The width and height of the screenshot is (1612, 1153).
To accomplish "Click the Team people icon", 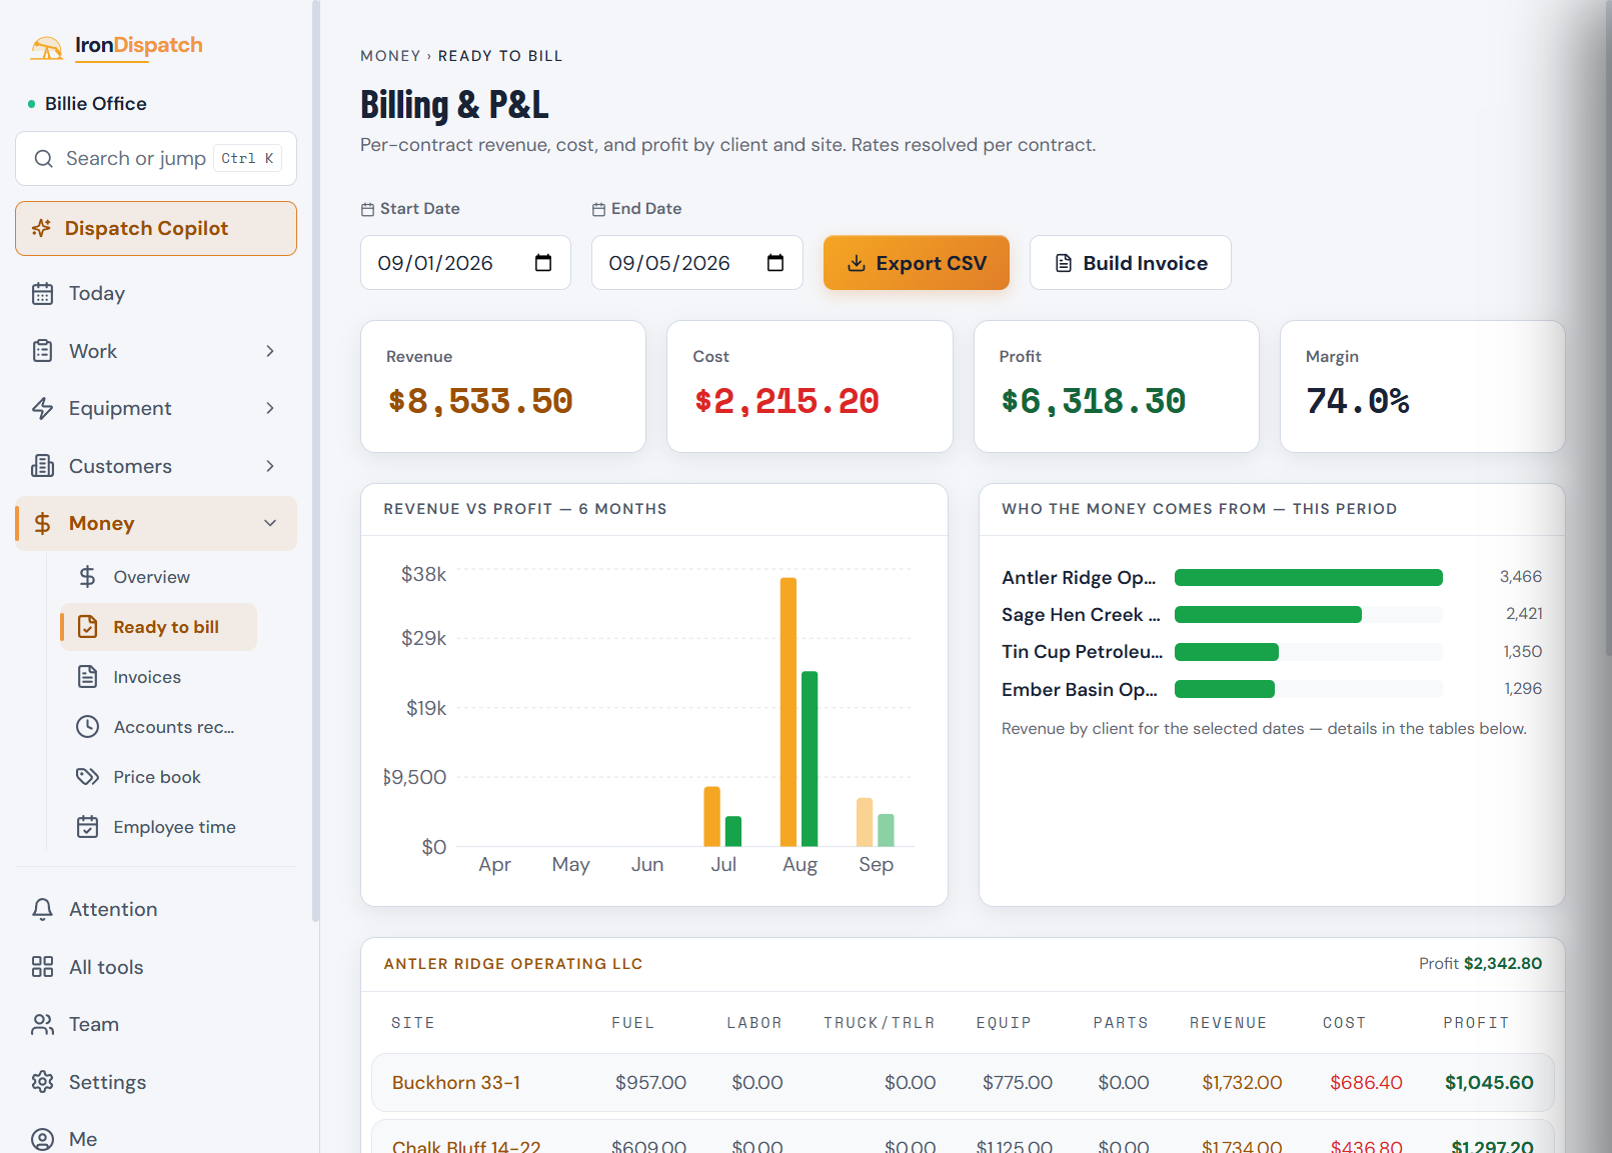I will pyautogui.click(x=42, y=1024).
